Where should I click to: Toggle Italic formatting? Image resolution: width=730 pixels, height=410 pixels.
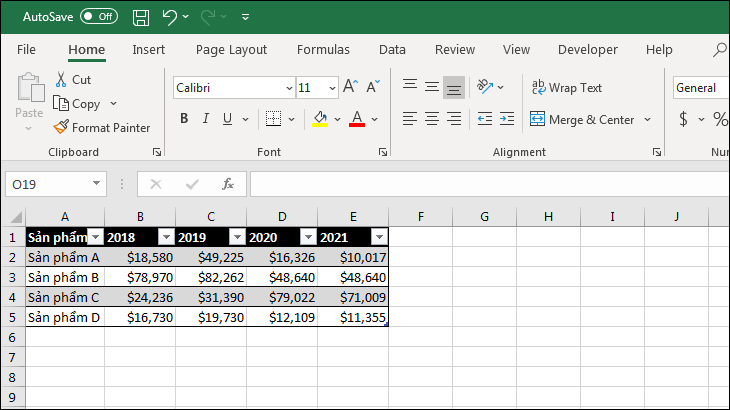206,119
